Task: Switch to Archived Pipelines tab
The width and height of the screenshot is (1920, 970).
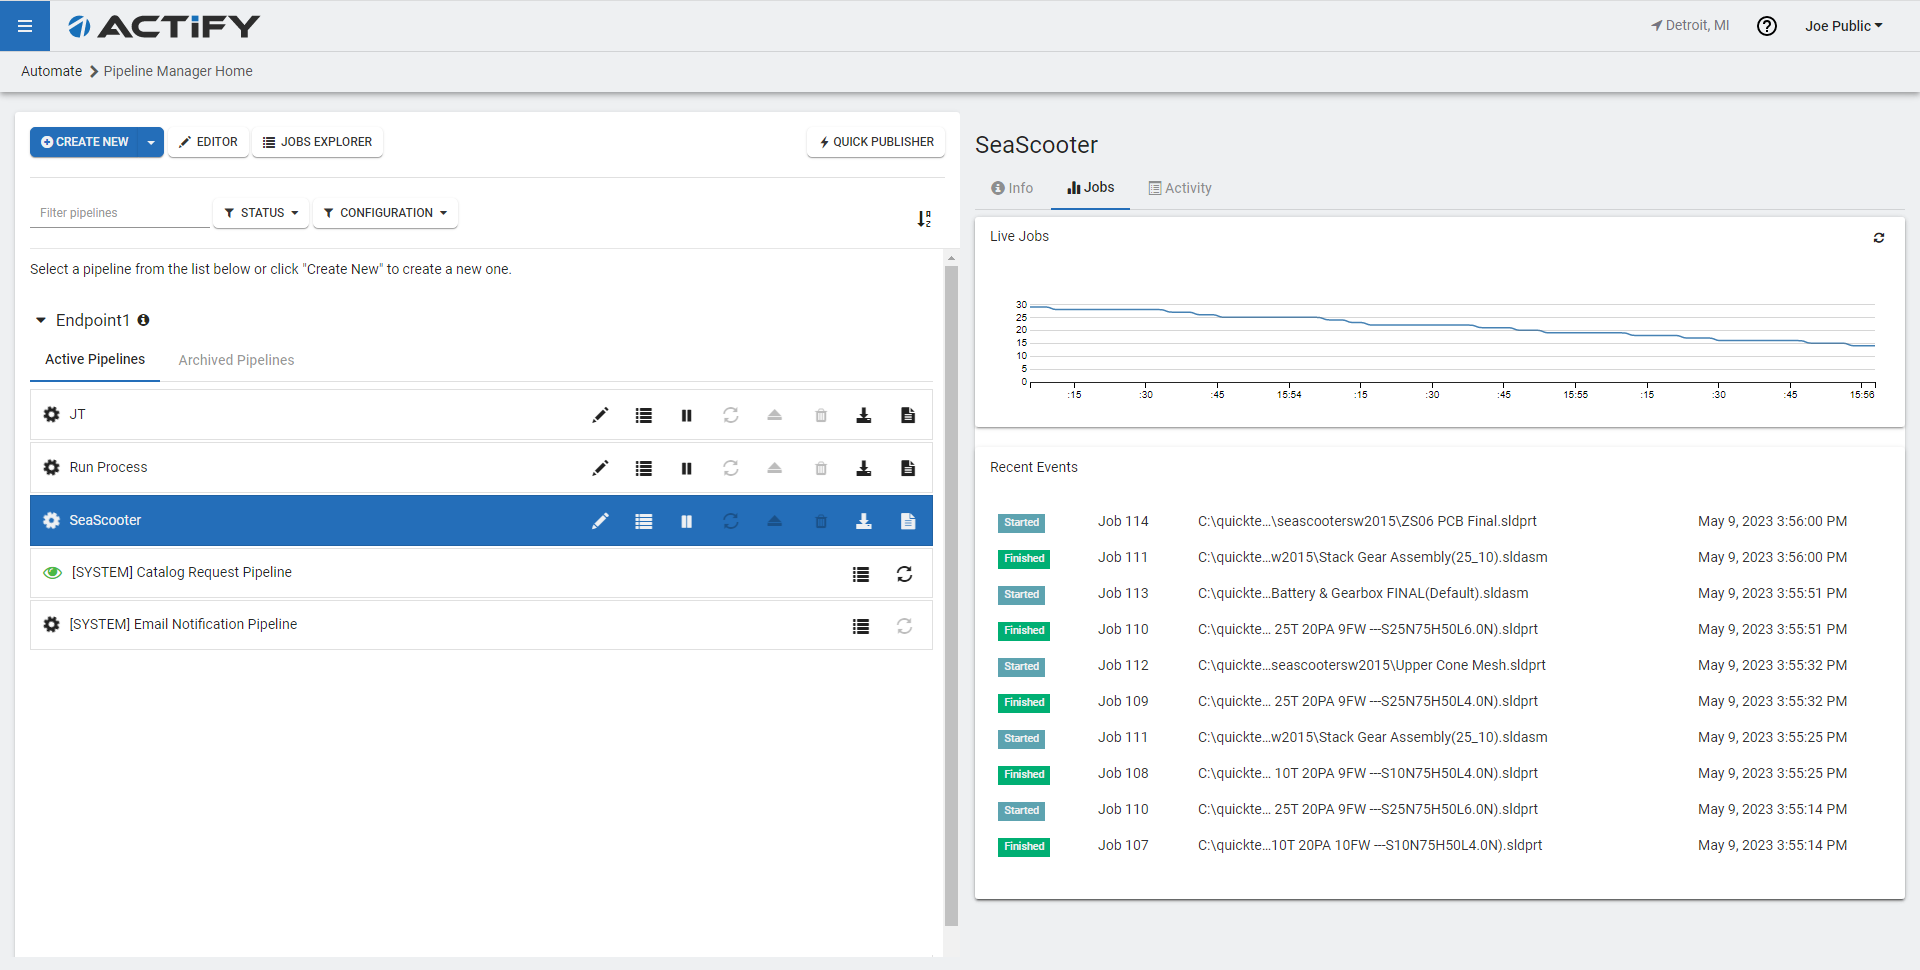Action: pyautogui.click(x=236, y=360)
